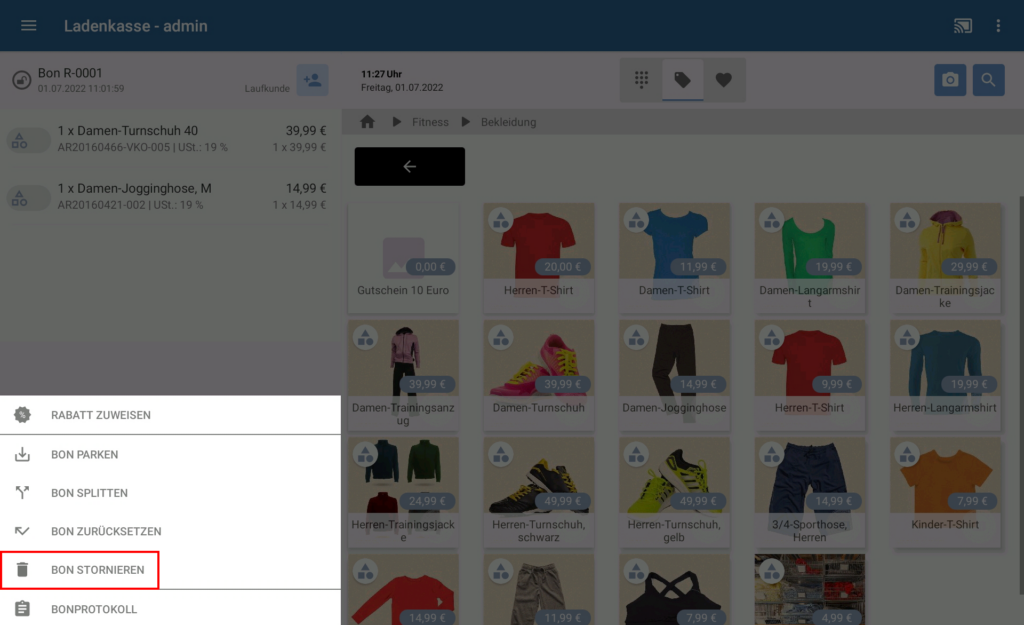Open the hamburger navigation menu
The image size is (1024, 625).
[28, 26]
